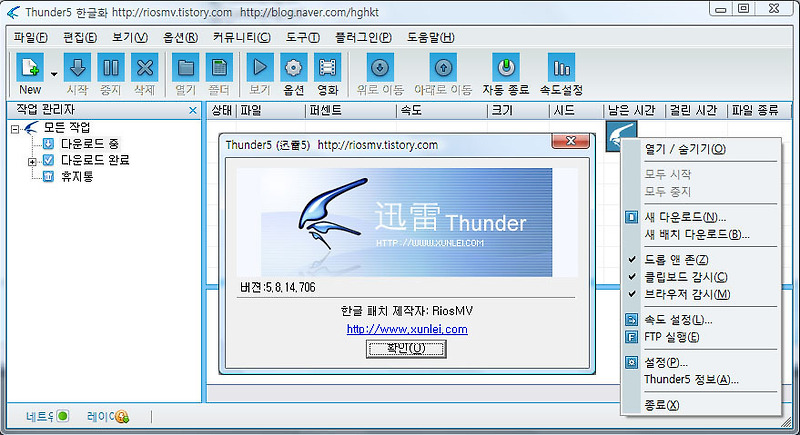The height and width of the screenshot is (435, 800).
Task: Open the 옵션 gear toolbar icon
Action: click(294, 68)
